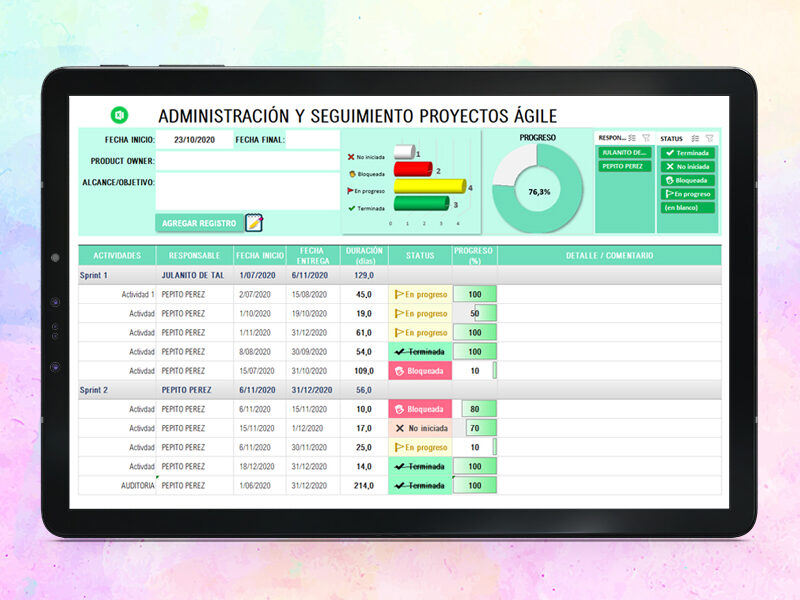Select the duration cell 129,0
This screenshot has width=800, height=600.
364,276
